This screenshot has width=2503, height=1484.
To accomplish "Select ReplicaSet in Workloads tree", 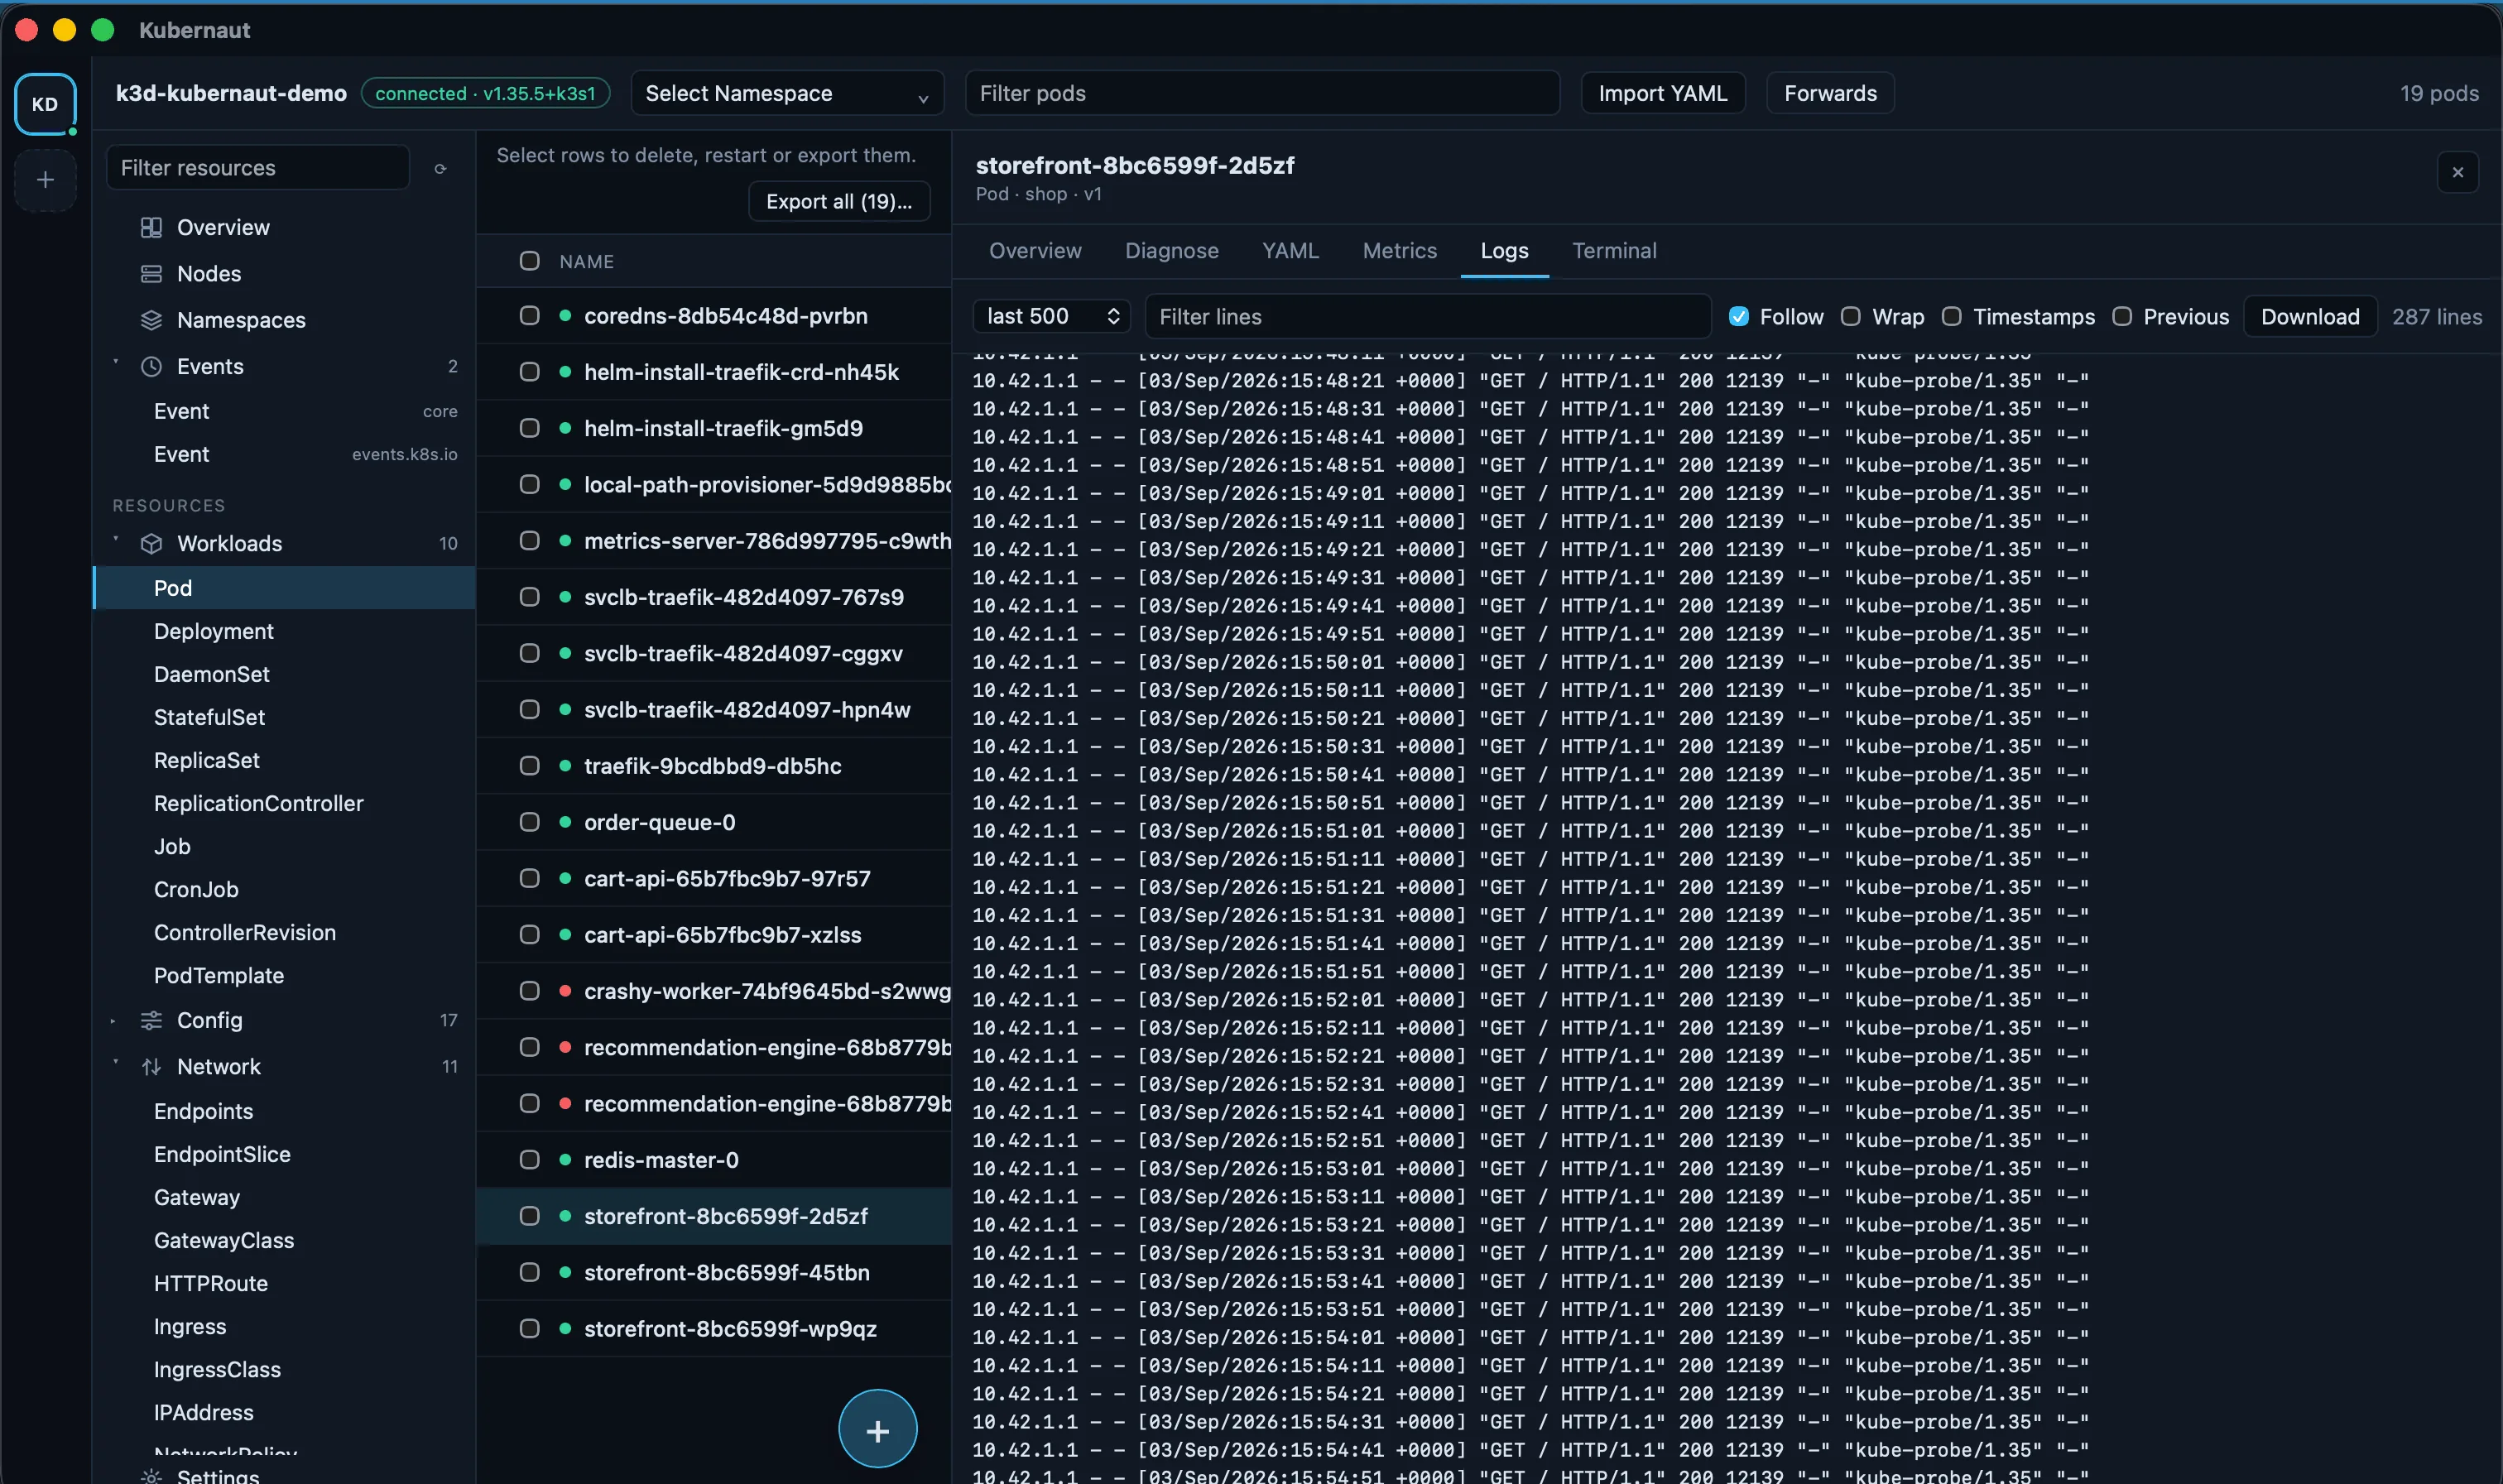I will coord(284,761).
